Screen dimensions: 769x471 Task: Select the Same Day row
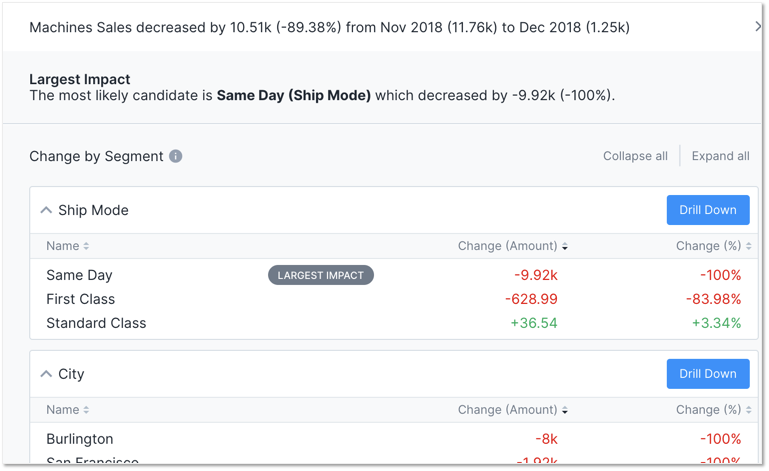coord(394,275)
